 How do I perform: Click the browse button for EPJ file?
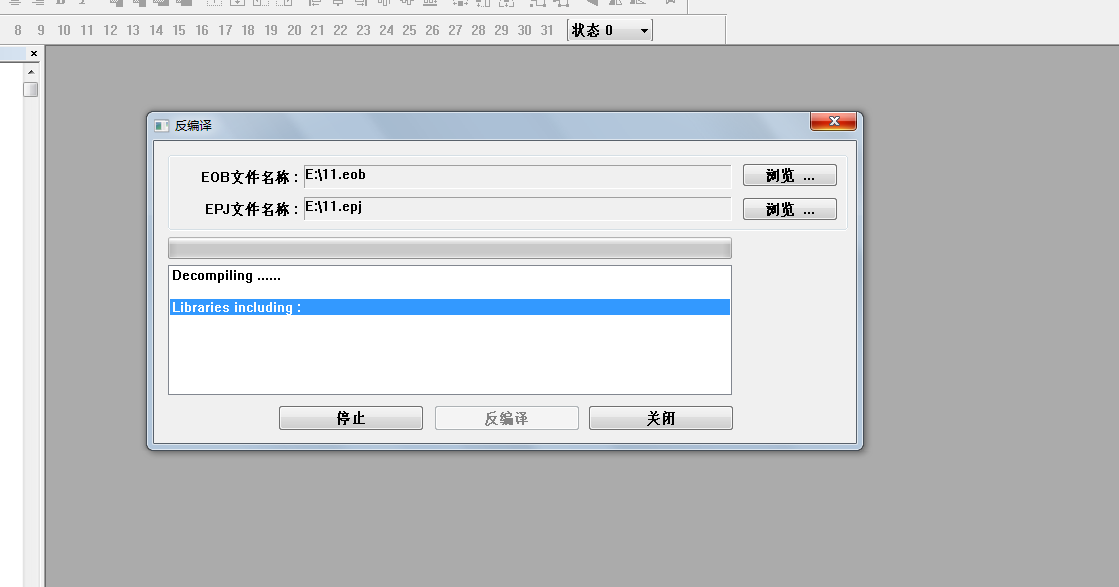pyautogui.click(x=789, y=209)
